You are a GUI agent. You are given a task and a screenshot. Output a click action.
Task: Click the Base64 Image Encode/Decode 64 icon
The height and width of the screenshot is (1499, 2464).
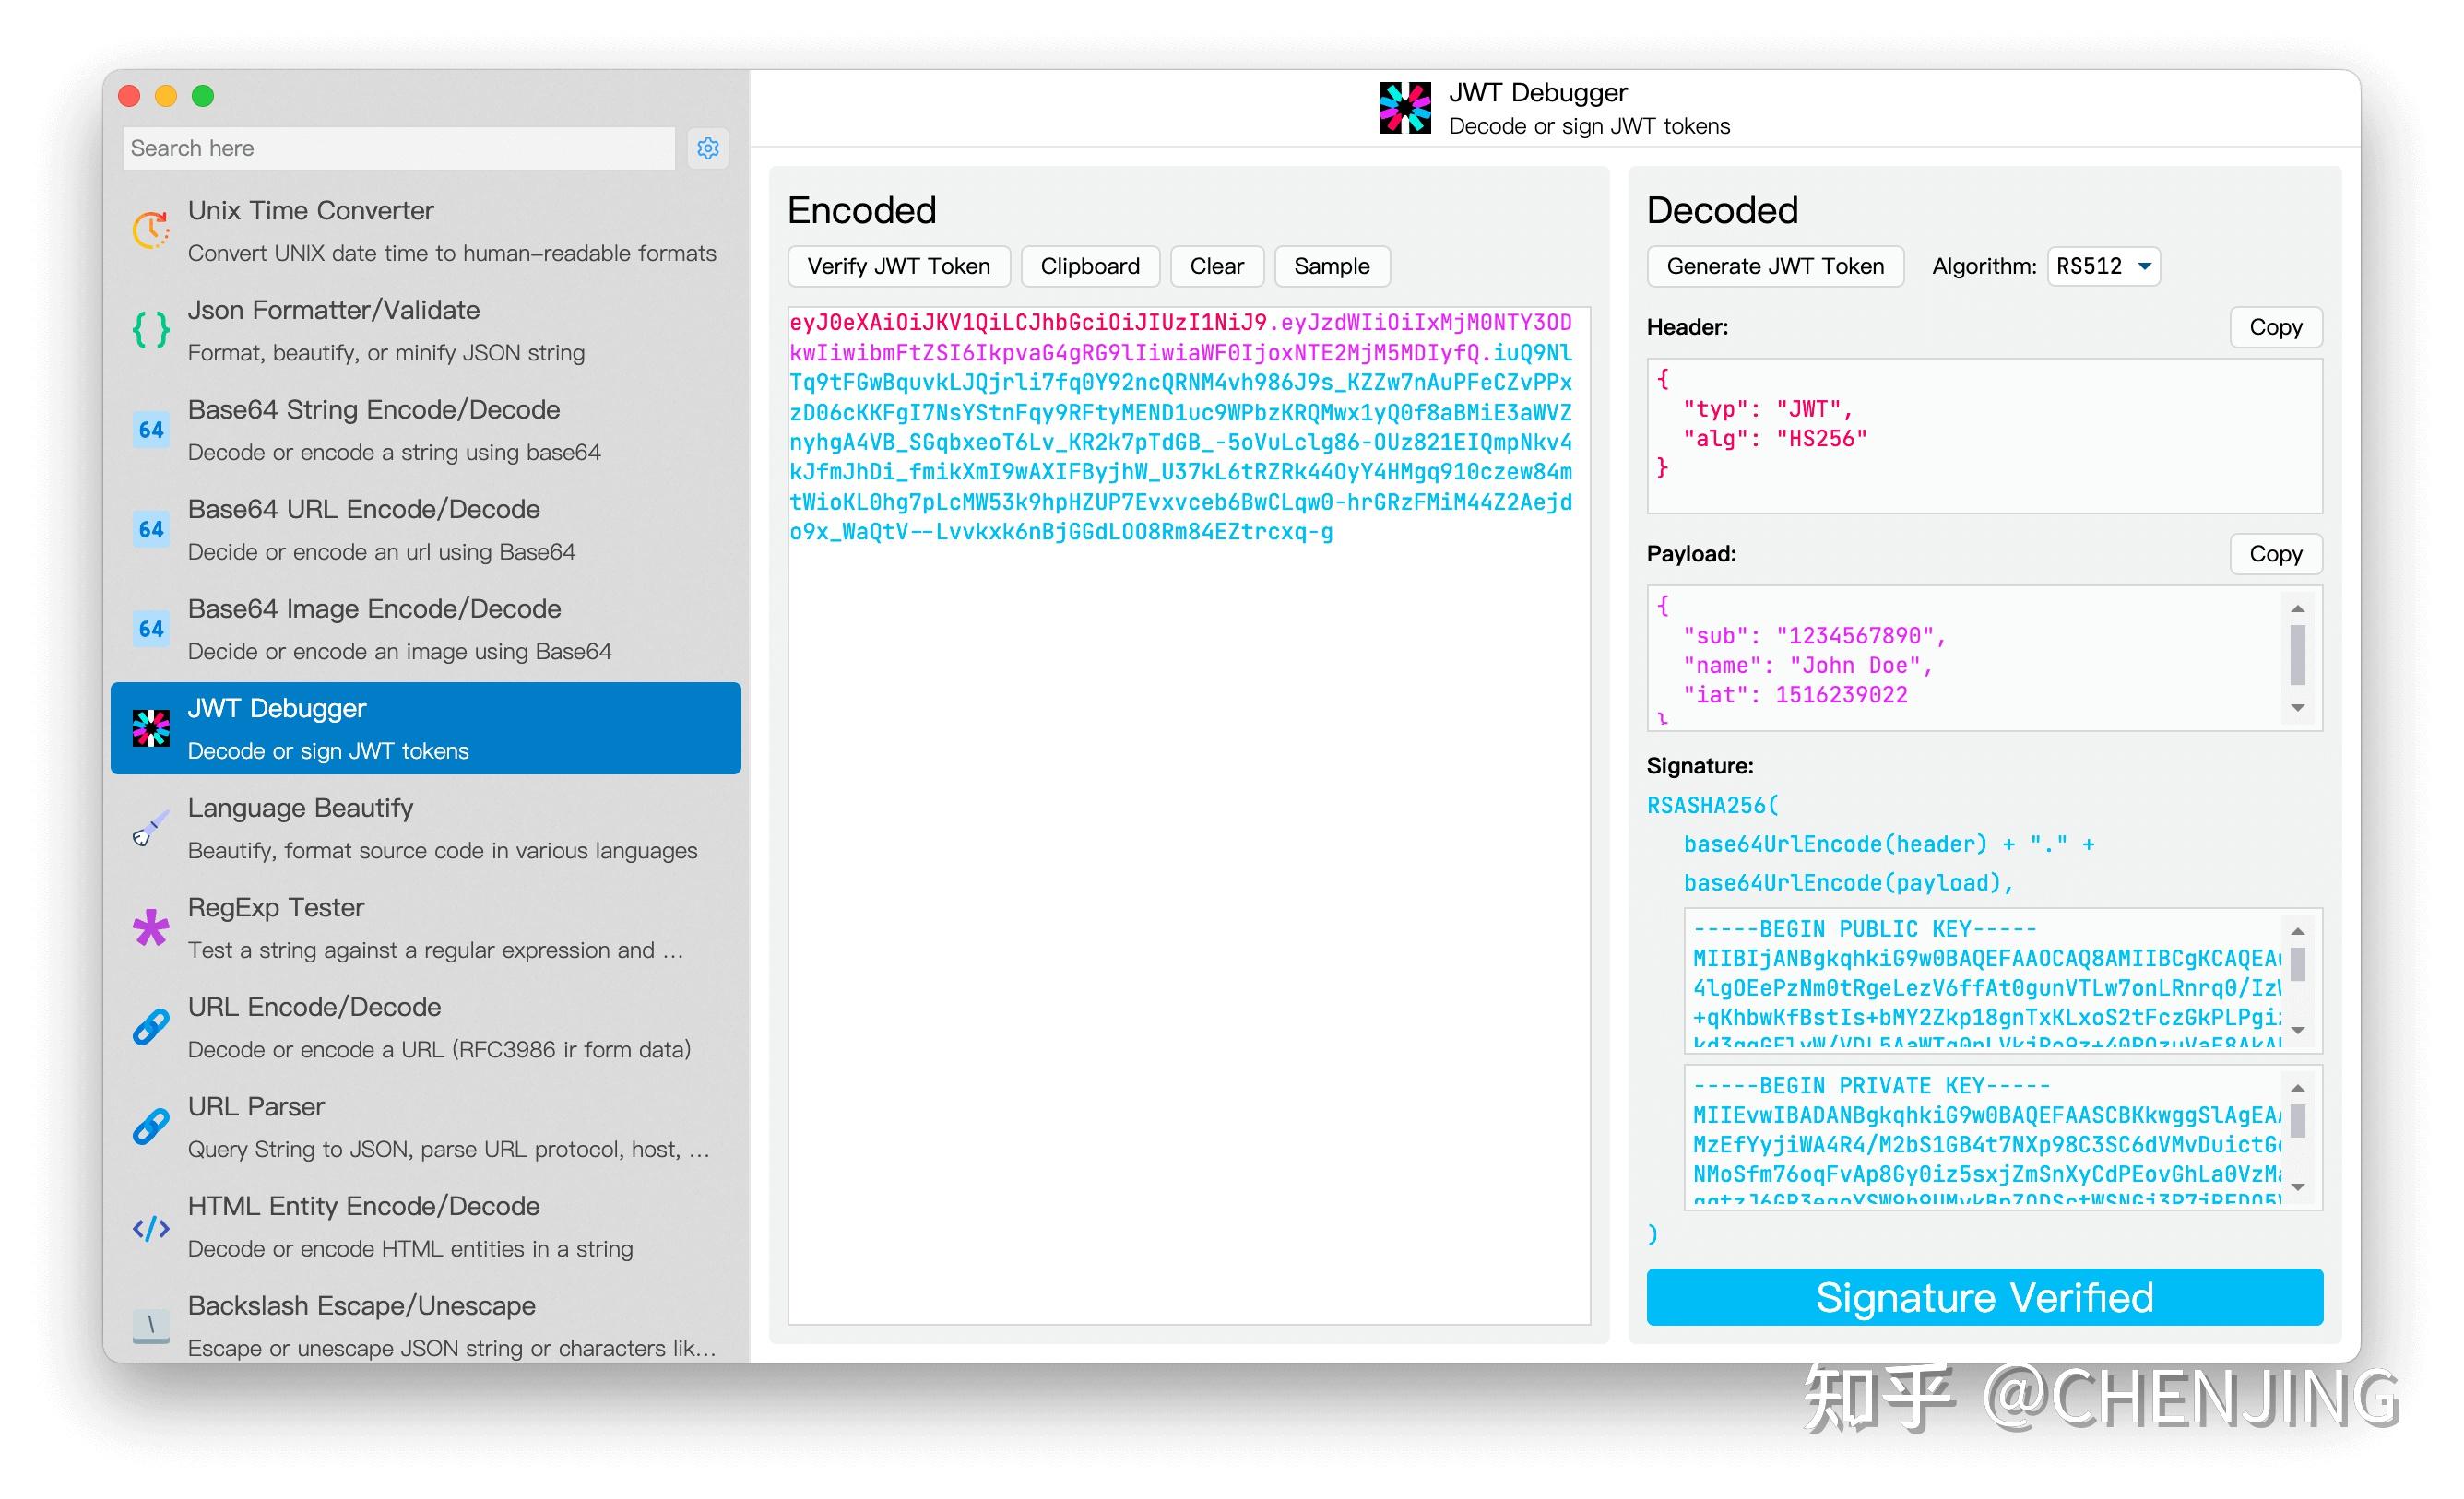pos(151,629)
